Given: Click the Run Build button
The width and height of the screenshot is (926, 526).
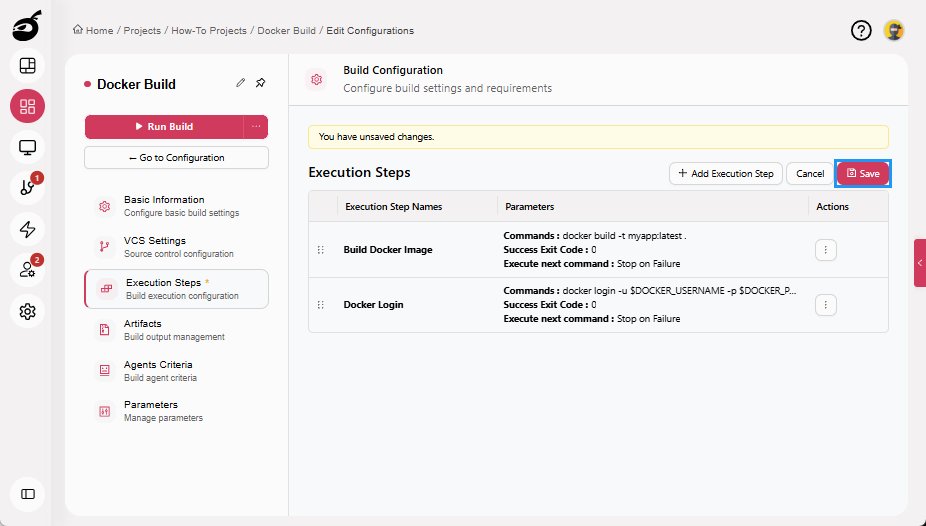Looking at the screenshot, I should 164,126.
